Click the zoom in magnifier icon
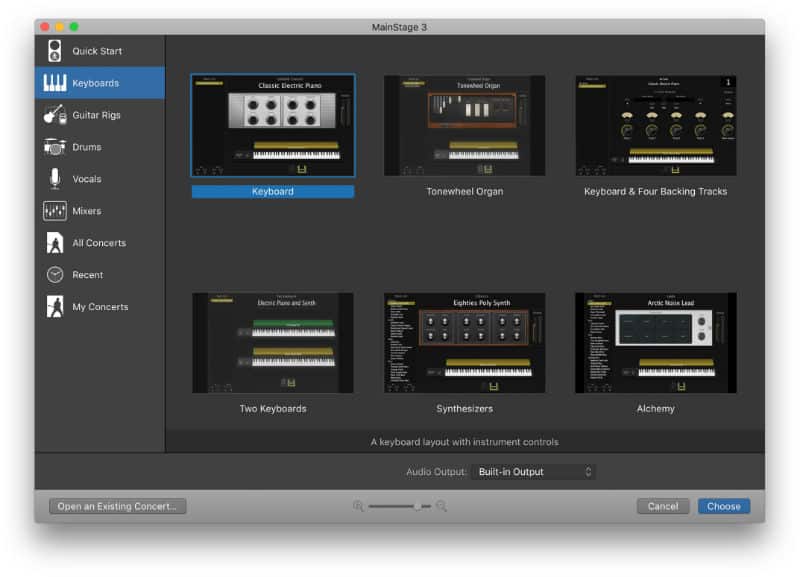The height and width of the screenshot is (577, 800). 441,506
